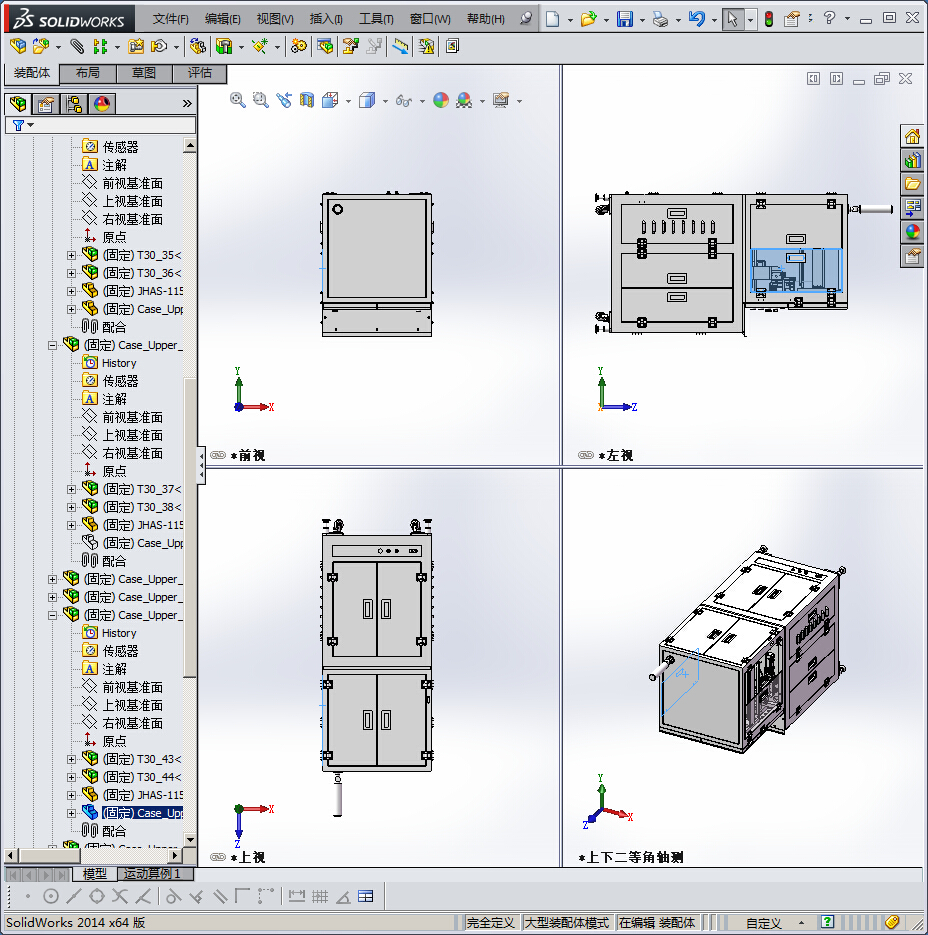Open the 工具(T) menu
The width and height of the screenshot is (928, 935).
point(376,19)
